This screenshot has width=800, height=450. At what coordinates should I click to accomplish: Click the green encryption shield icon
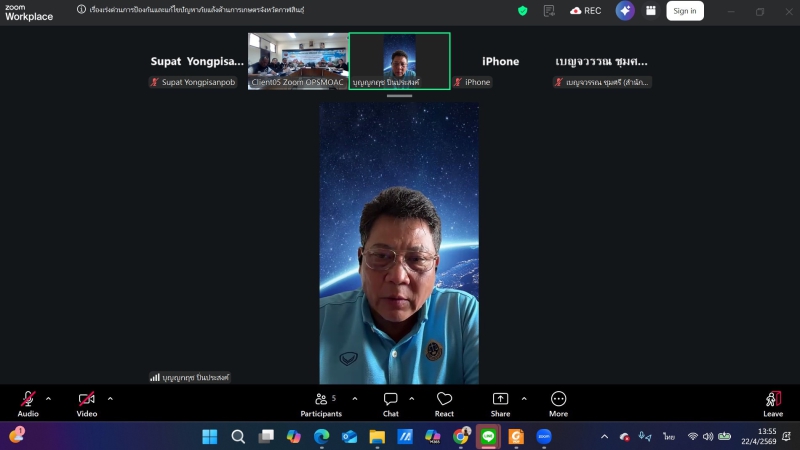[x=522, y=11]
